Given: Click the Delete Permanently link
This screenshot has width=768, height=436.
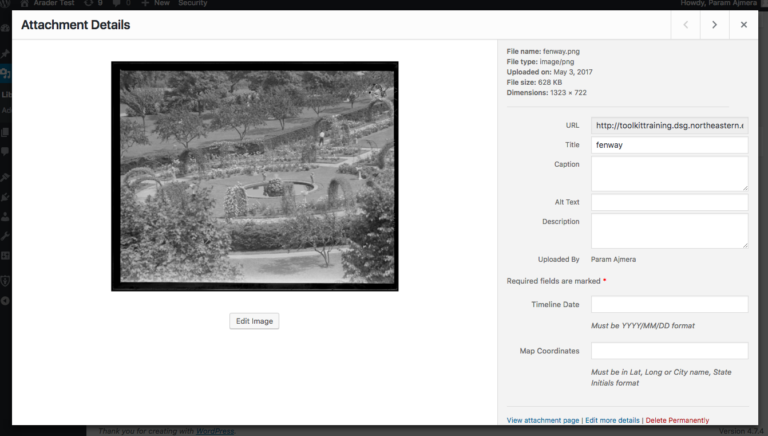Looking at the screenshot, I should [677, 420].
